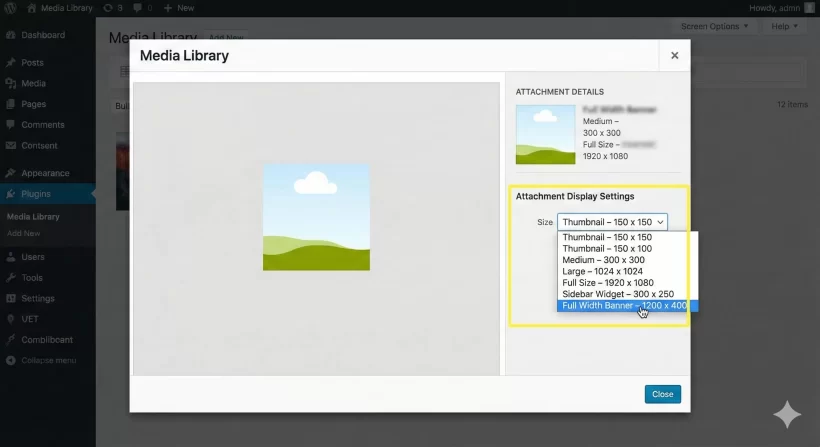The width and height of the screenshot is (820, 447).
Task: Click the Attachment Display Settings heading
Action: tap(575, 196)
